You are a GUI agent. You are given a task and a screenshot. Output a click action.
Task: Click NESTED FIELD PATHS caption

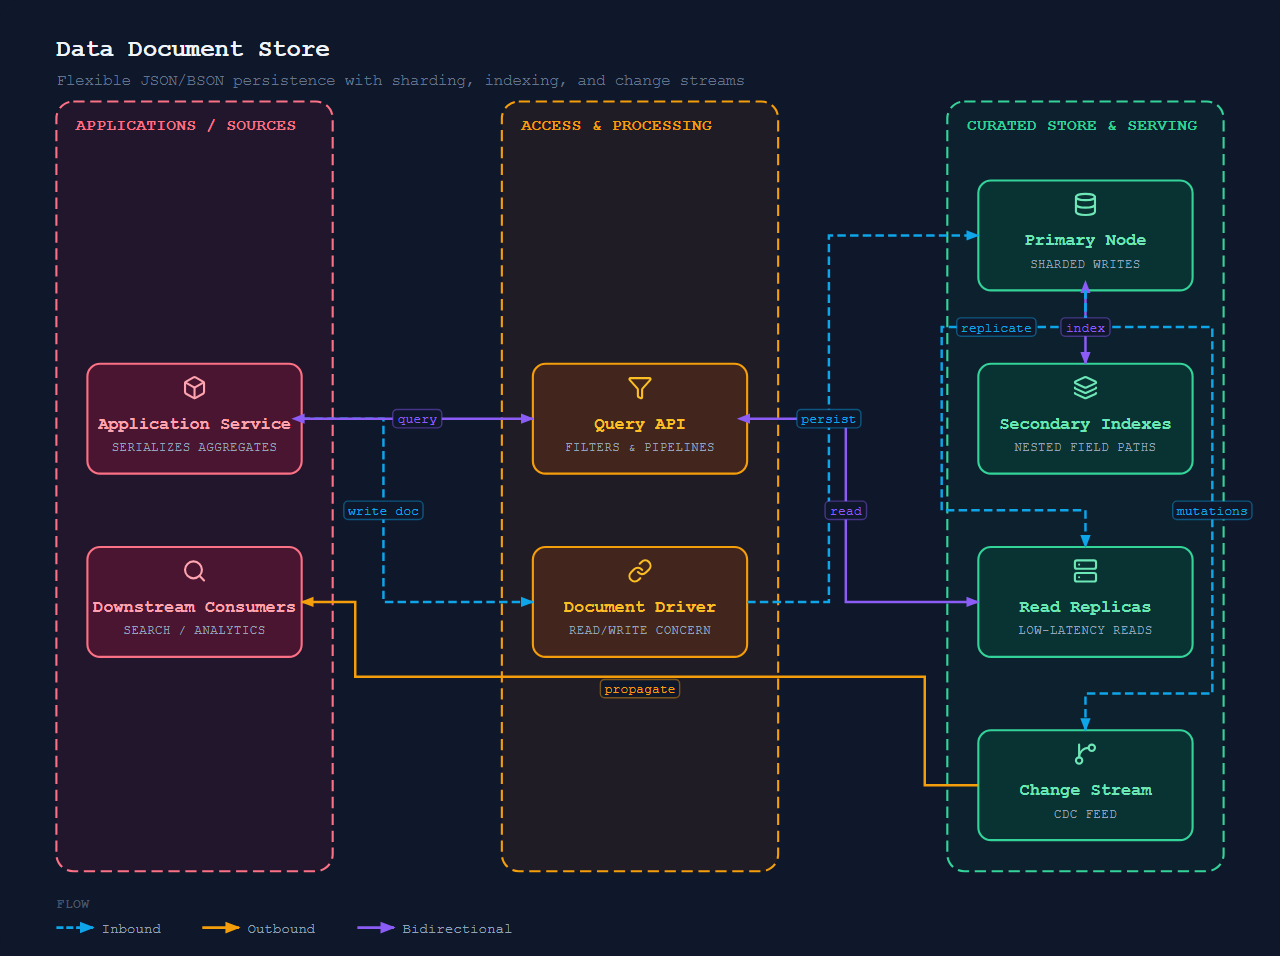click(1085, 447)
